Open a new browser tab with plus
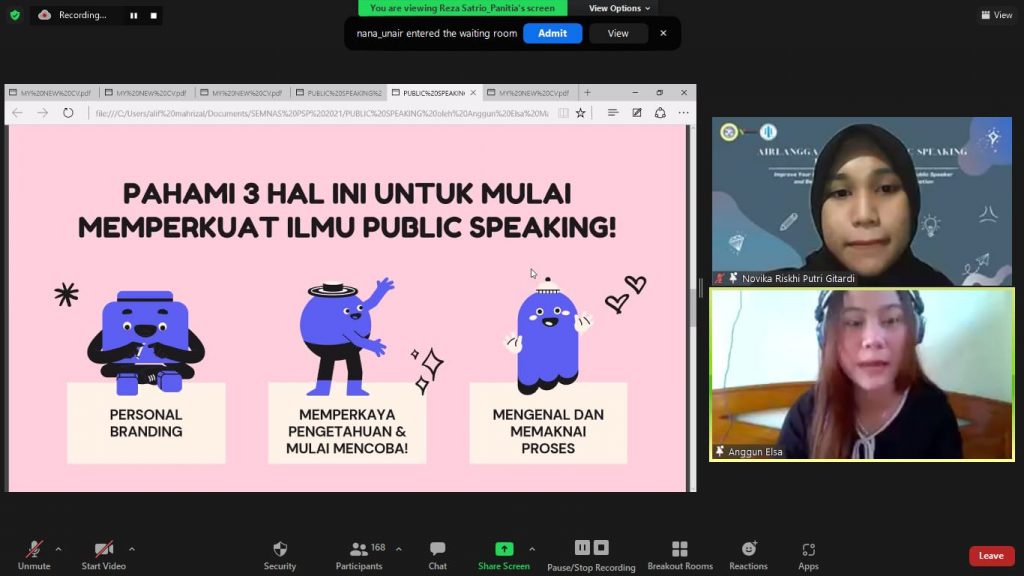Viewport: 1024px width, 576px height. [587, 93]
